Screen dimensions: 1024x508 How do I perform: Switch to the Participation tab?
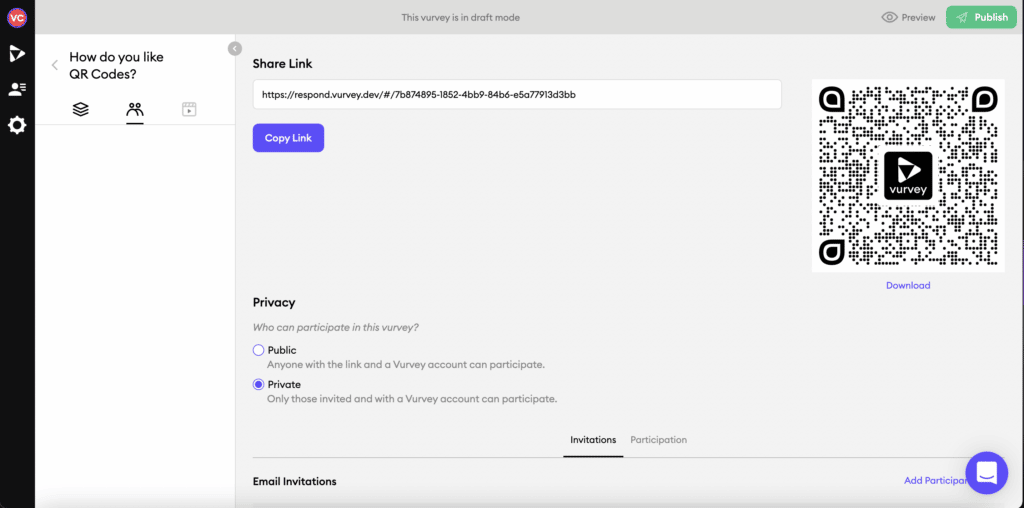658,440
